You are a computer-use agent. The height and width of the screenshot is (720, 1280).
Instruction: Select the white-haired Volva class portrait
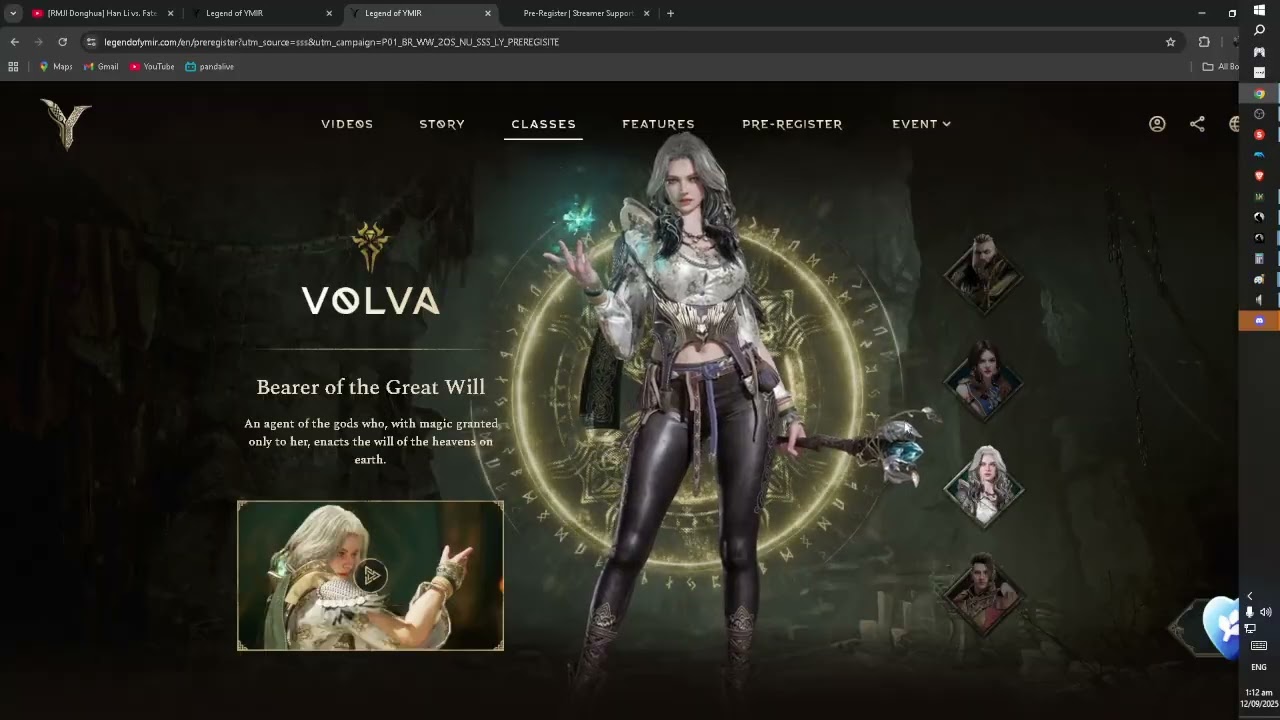pyautogui.click(x=984, y=487)
